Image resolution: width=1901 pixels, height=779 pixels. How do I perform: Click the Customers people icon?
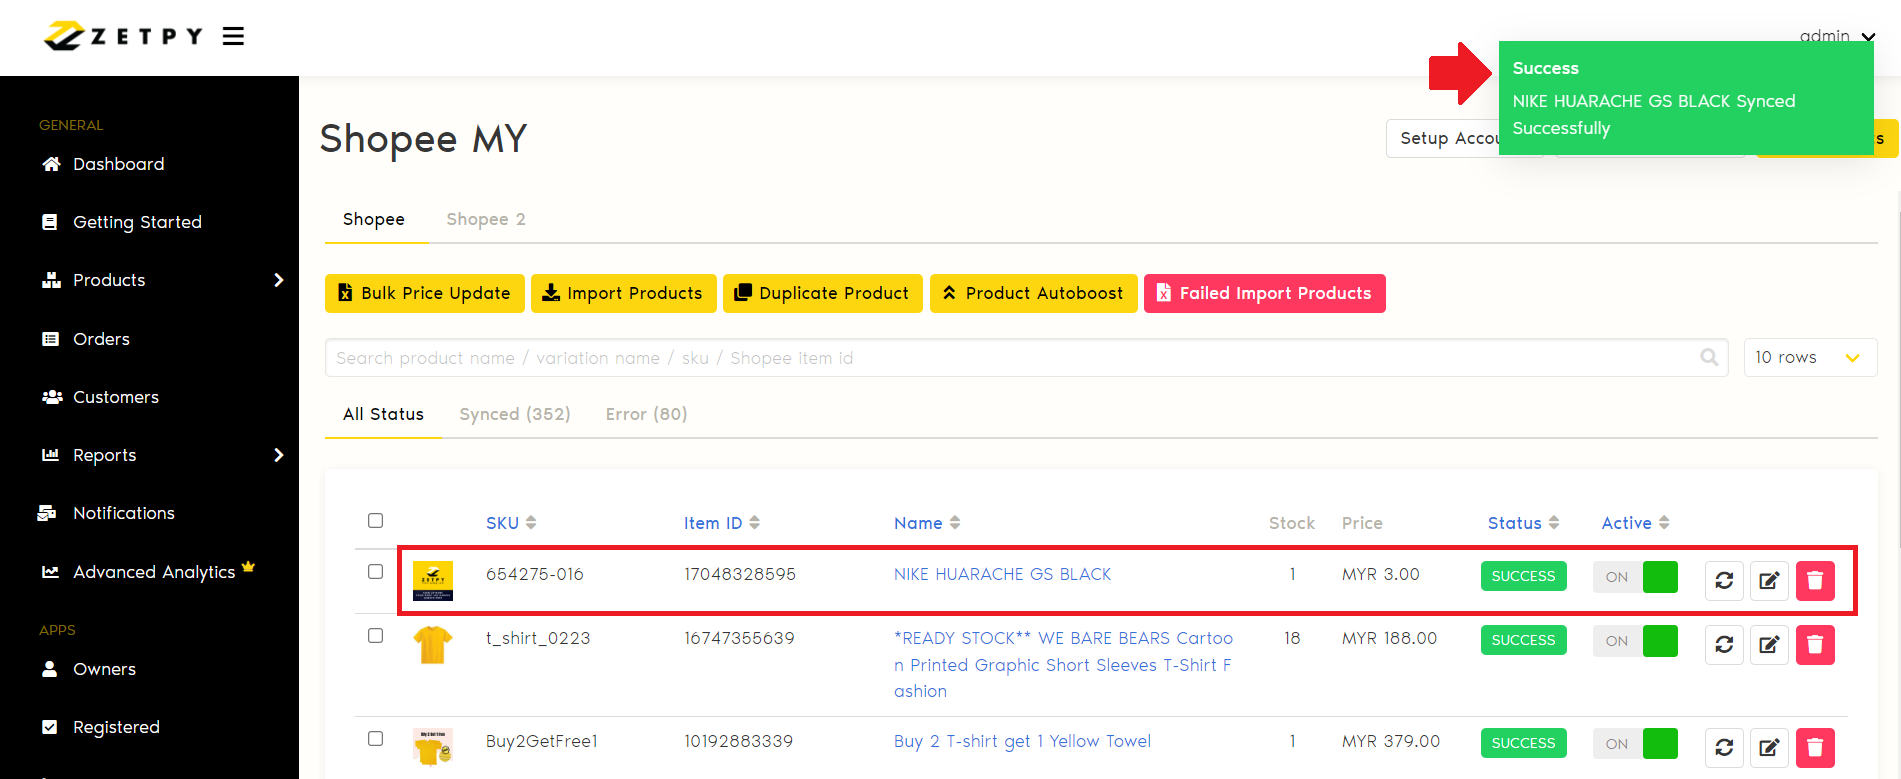52,397
